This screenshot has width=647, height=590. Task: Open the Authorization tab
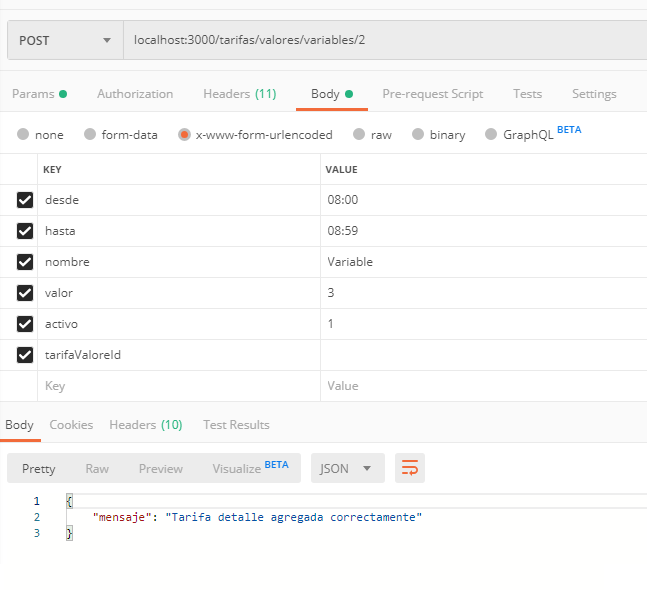135,94
